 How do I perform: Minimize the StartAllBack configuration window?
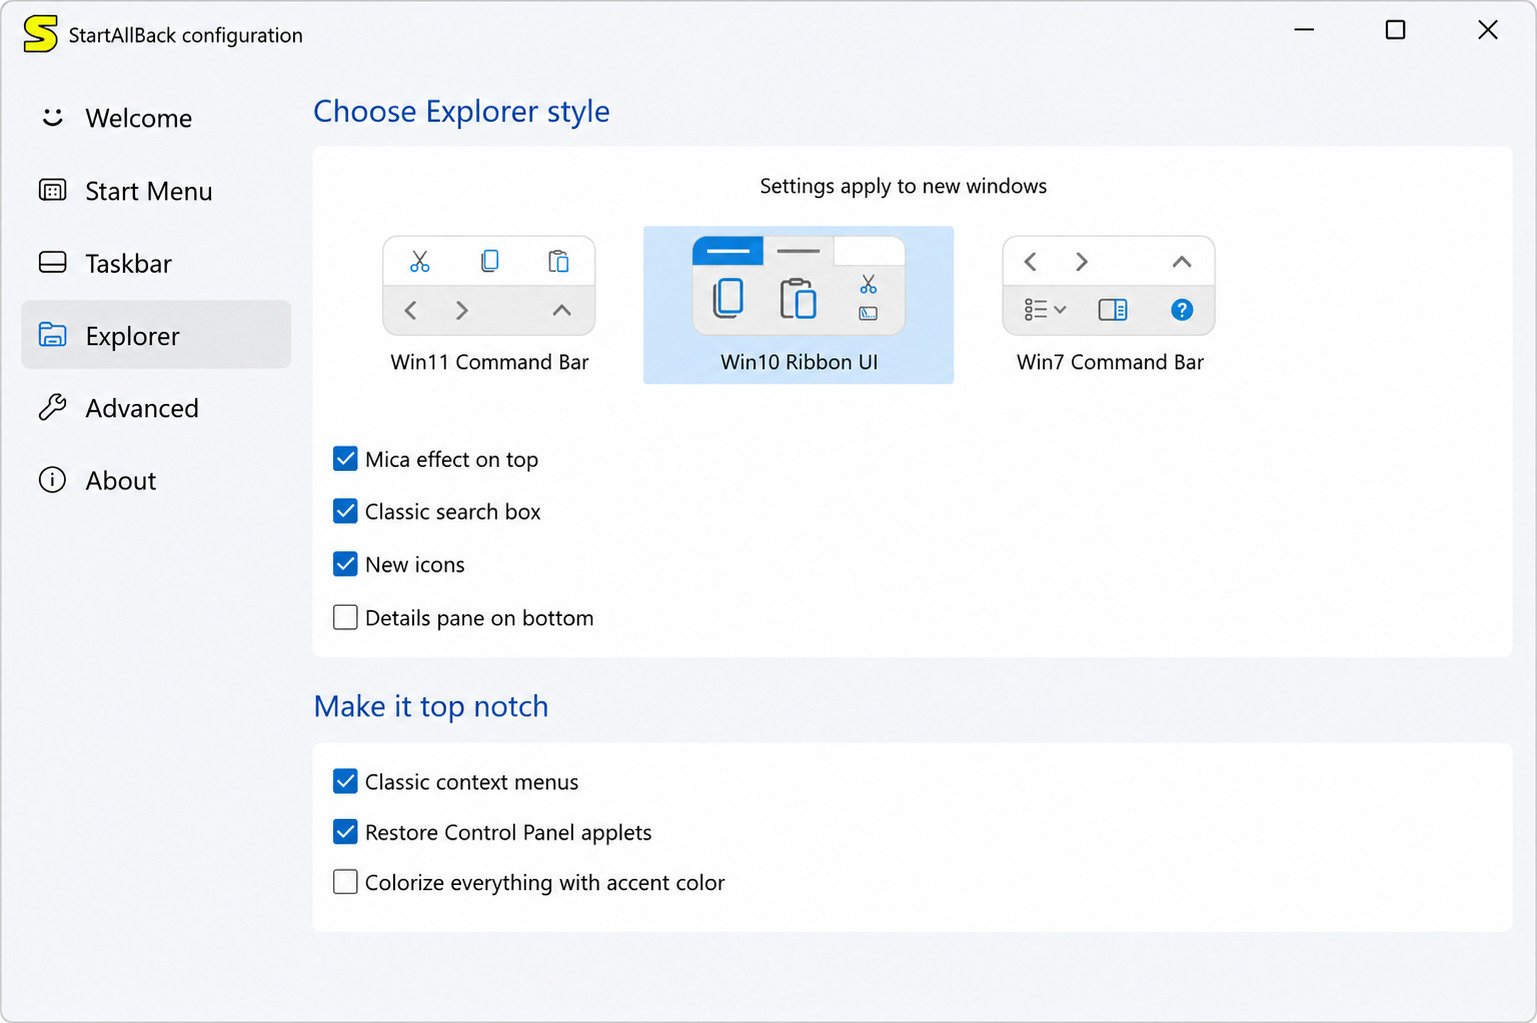pos(1304,30)
